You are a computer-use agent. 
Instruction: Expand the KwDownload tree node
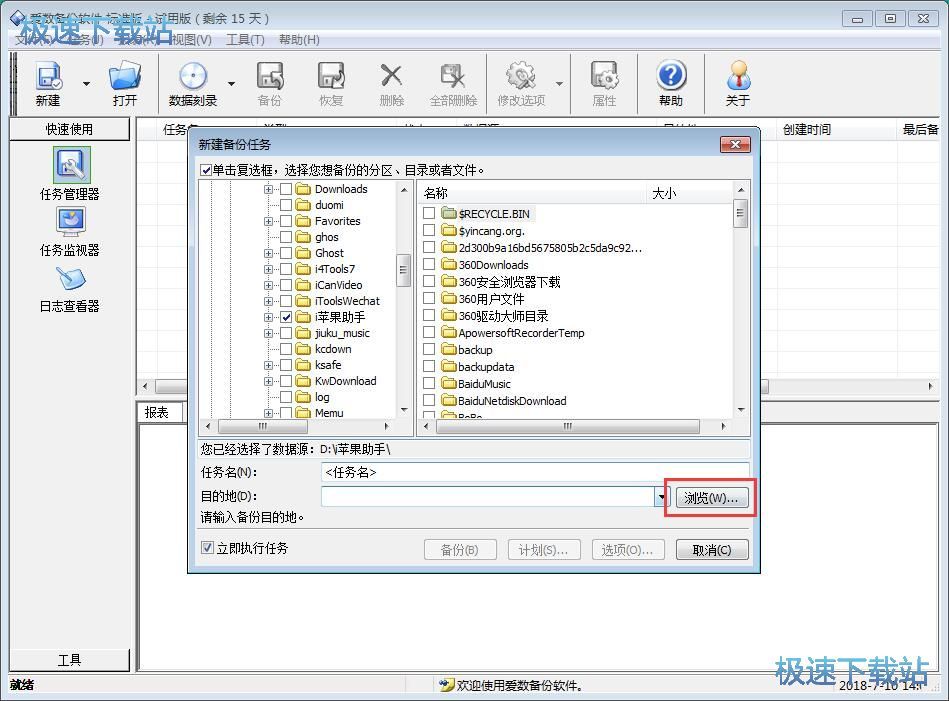pos(268,381)
